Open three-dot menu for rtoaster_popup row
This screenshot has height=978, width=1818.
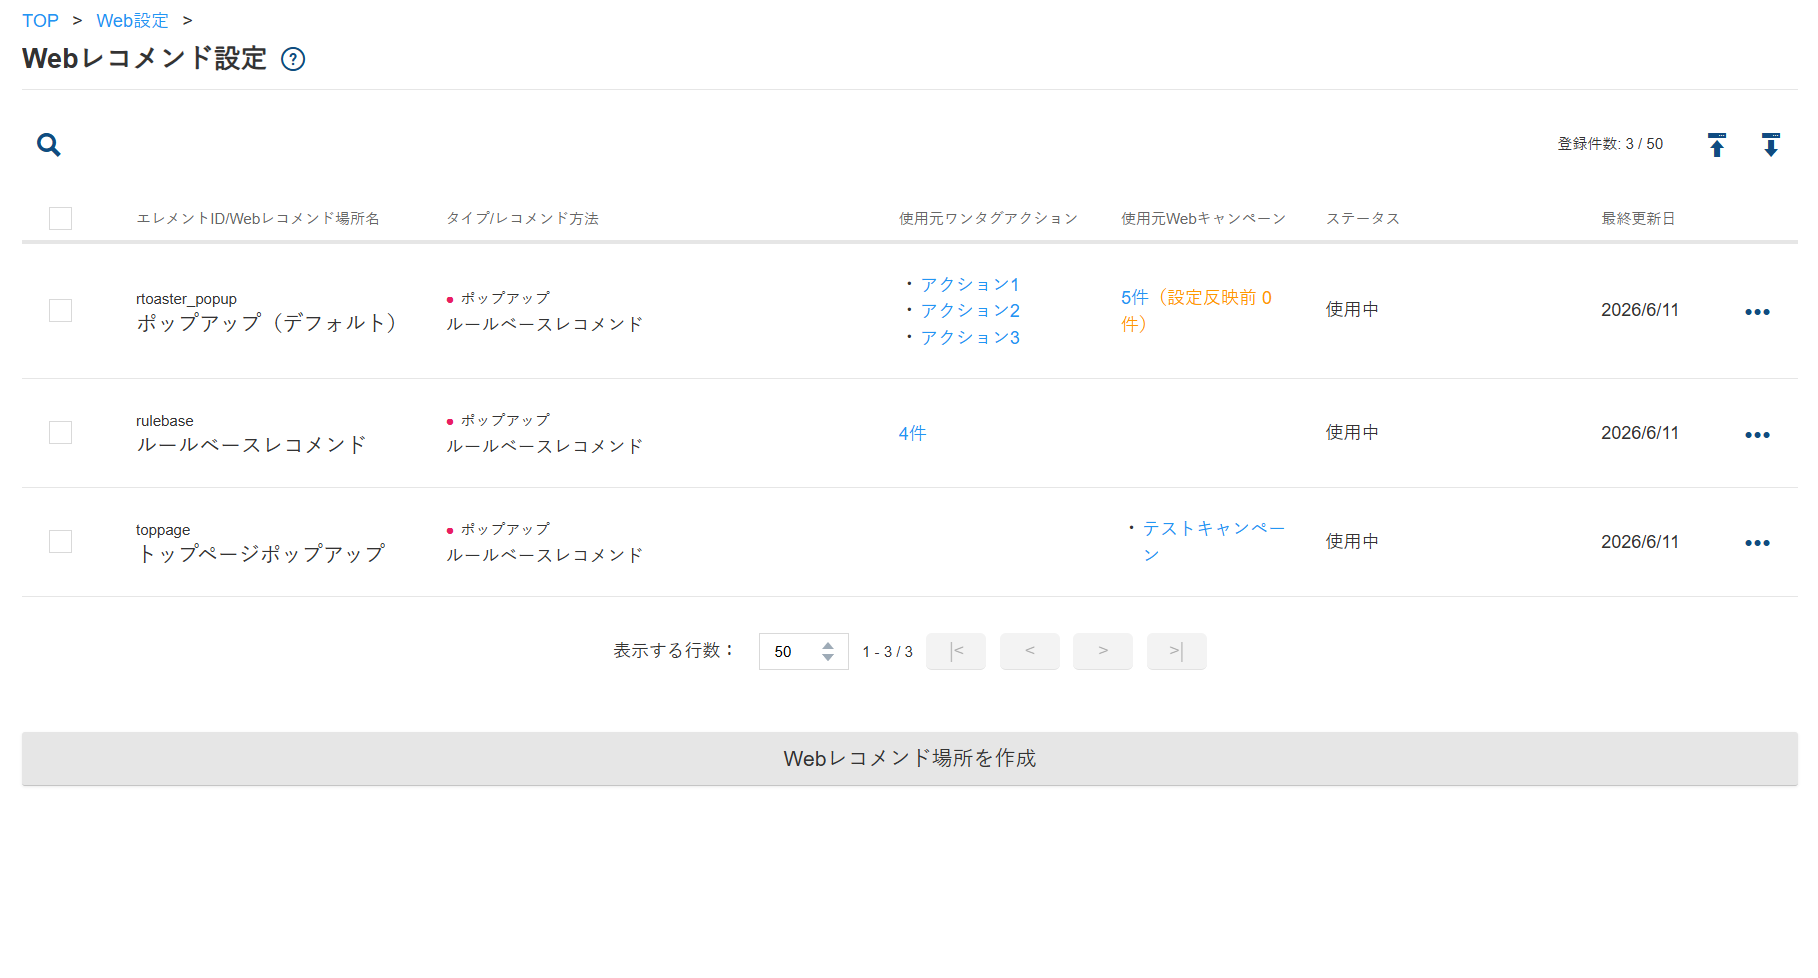tap(1757, 312)
